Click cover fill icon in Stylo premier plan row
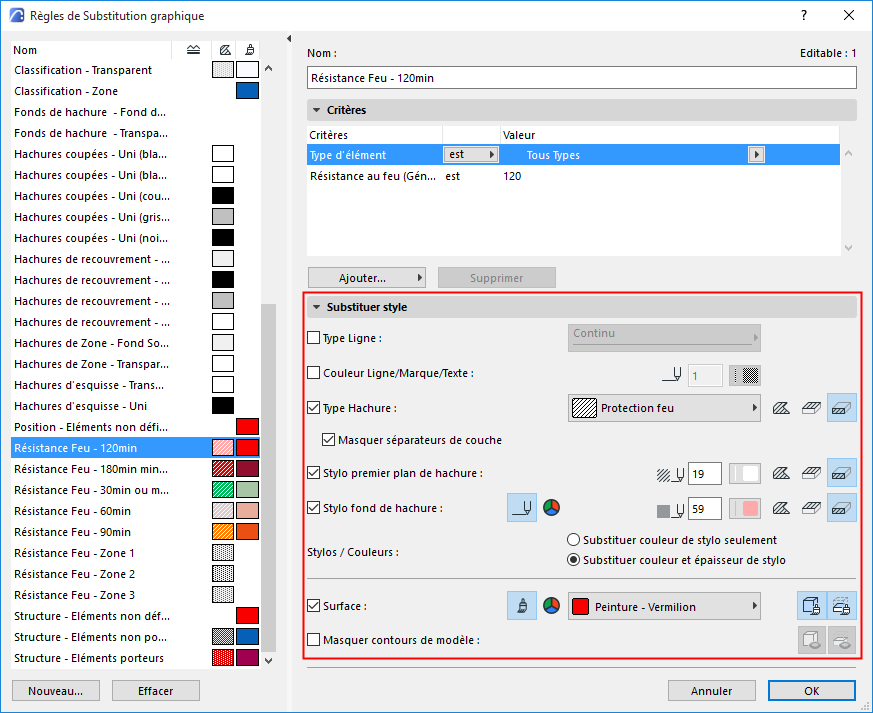Viewport: 873px width, 713px height. (x=811, y=473)
